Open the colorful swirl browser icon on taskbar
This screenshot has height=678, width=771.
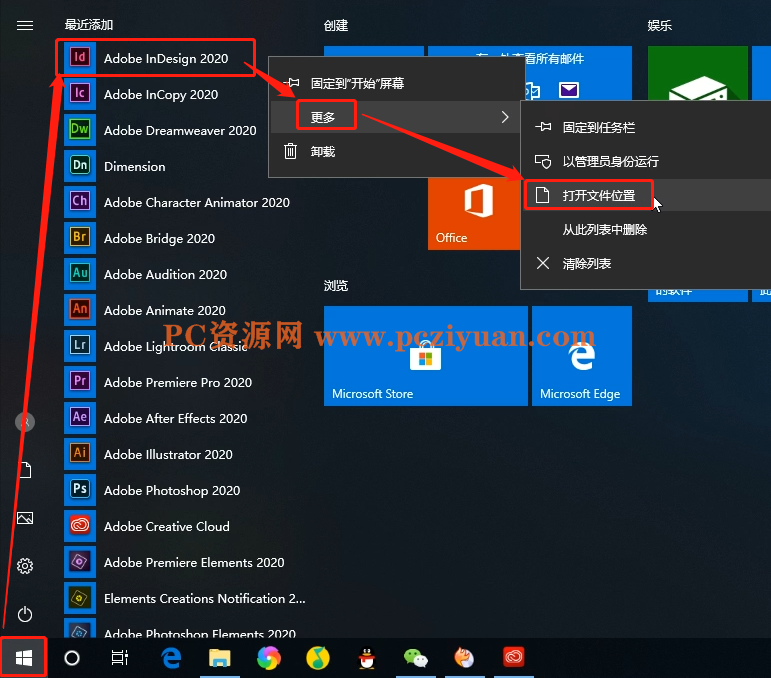269,658
